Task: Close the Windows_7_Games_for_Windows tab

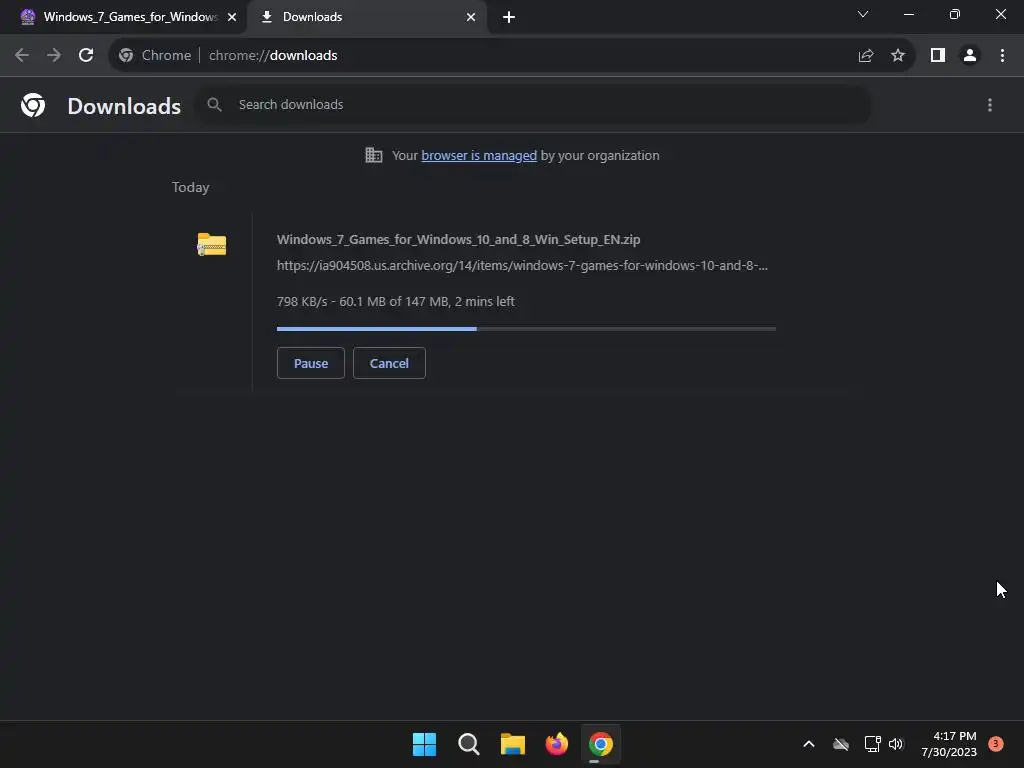Action: pos(232,17)
